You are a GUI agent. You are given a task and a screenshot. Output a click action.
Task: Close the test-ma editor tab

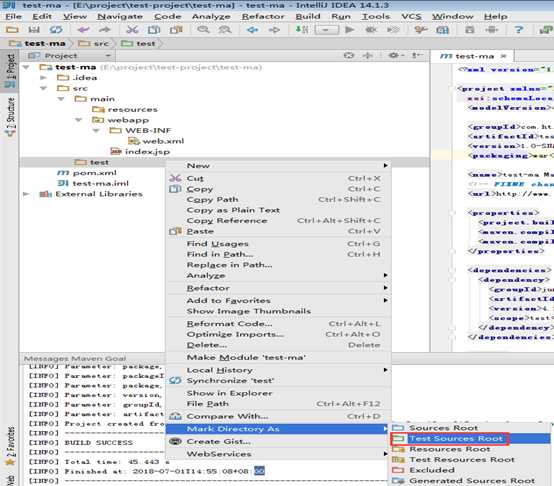(x=503, y=56)
